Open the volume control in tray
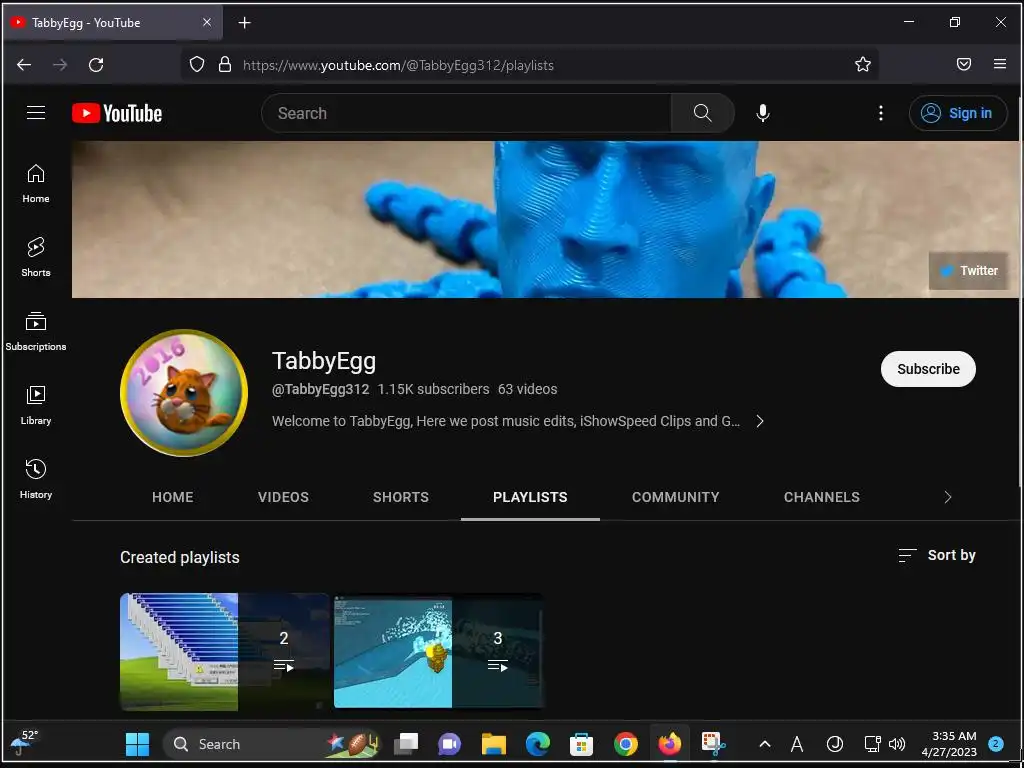 [x=897, y=744]
